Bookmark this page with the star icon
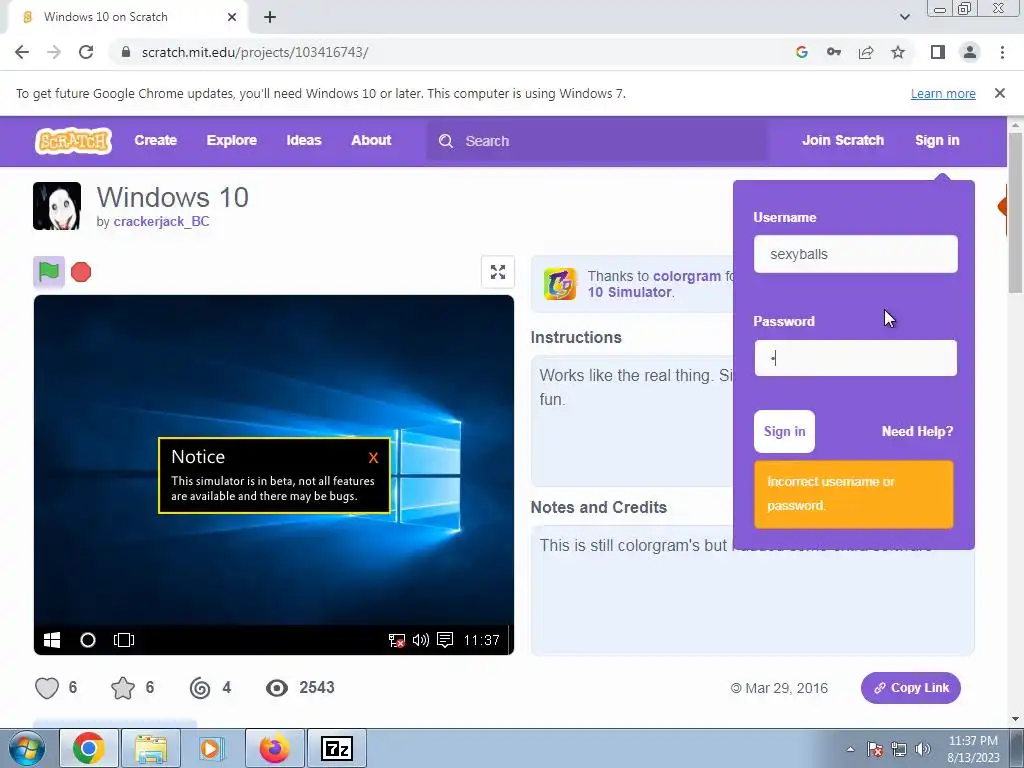 [898, 52]
